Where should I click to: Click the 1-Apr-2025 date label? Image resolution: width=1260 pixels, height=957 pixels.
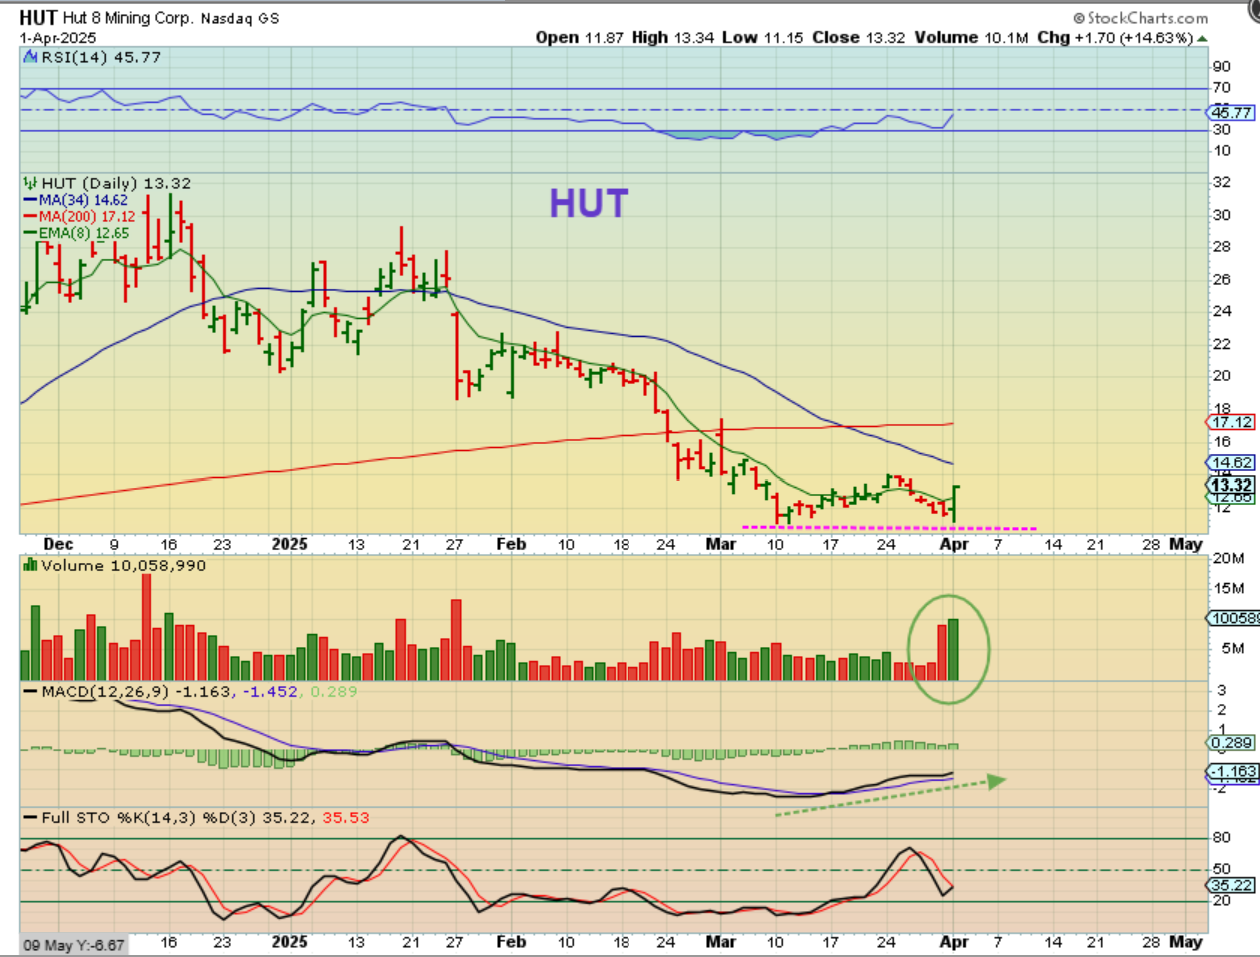click(x=58, y=38)
